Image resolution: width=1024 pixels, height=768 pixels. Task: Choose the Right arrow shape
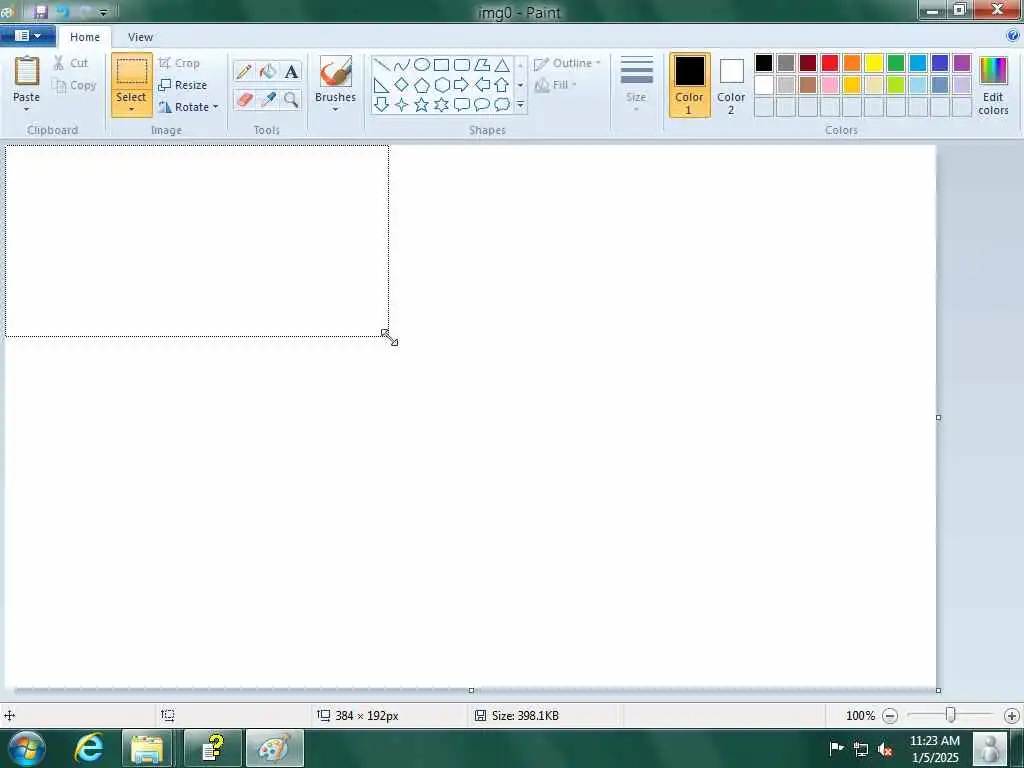(462, 85)
